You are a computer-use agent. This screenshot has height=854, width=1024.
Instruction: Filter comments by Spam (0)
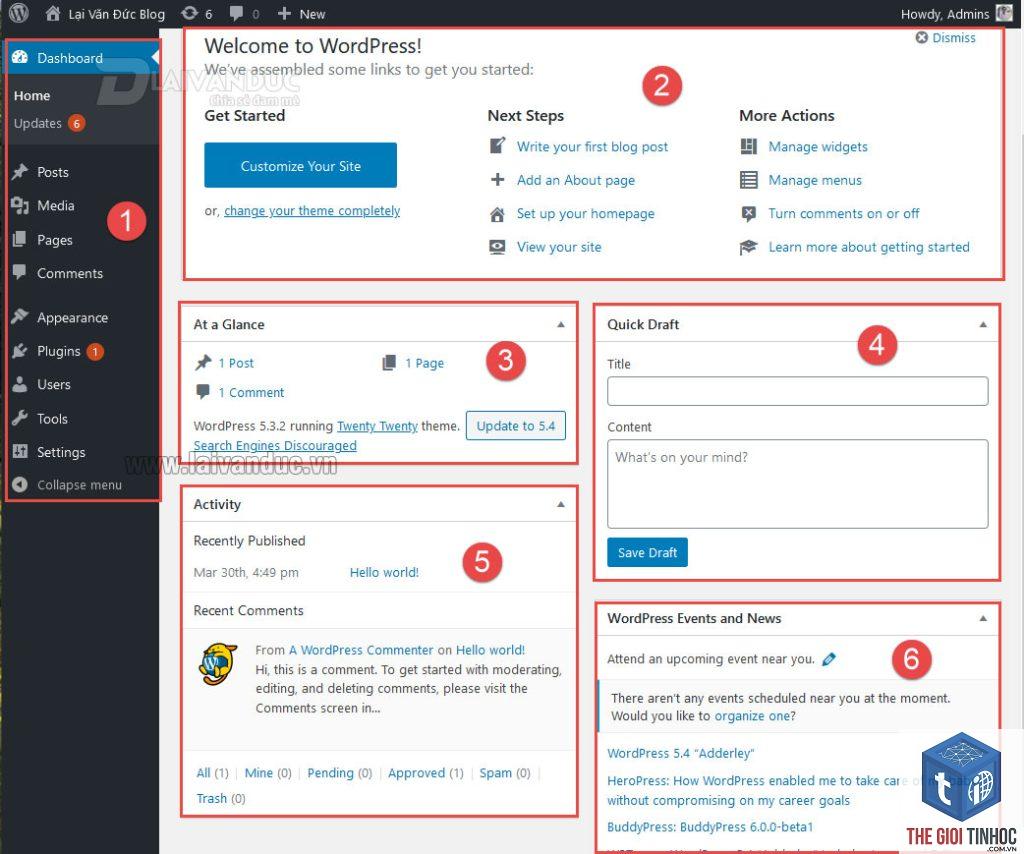click(x=505, y=772)
